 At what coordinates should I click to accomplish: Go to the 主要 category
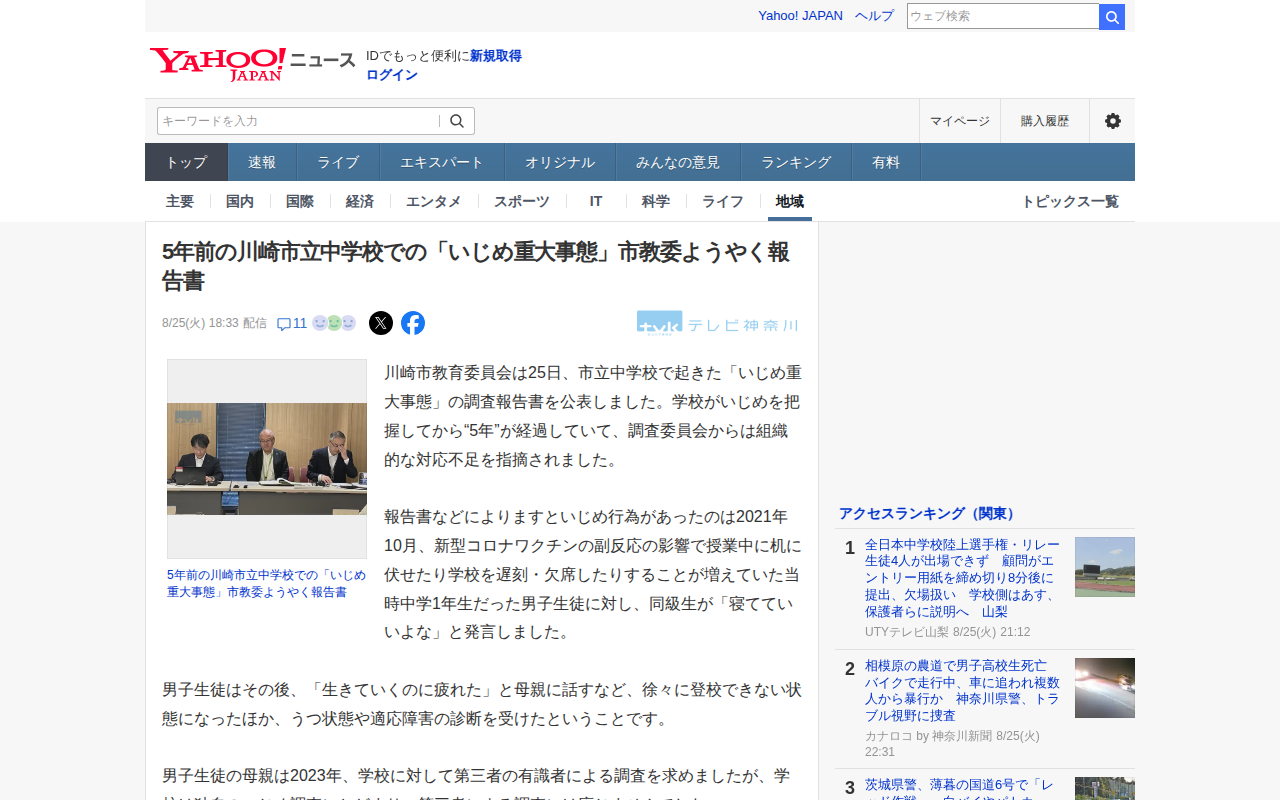tap(180, 201)
